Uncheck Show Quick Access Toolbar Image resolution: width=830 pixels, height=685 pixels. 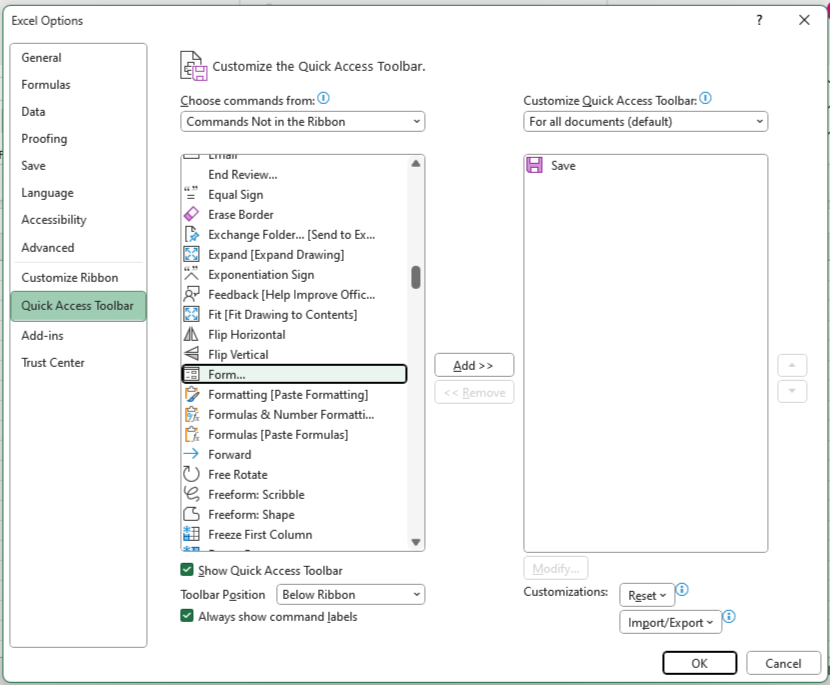click(186, 567)
